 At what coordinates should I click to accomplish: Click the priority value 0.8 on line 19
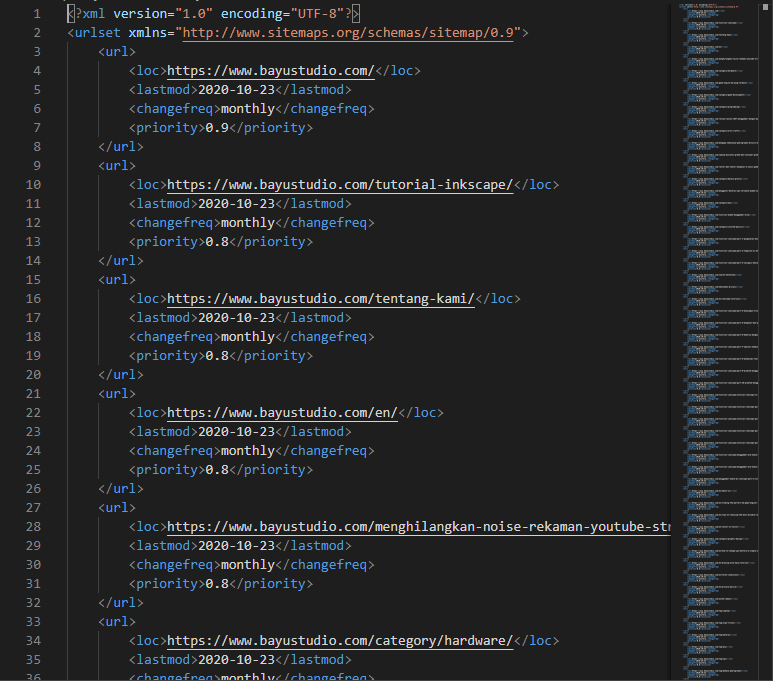[x=217, y=356]
